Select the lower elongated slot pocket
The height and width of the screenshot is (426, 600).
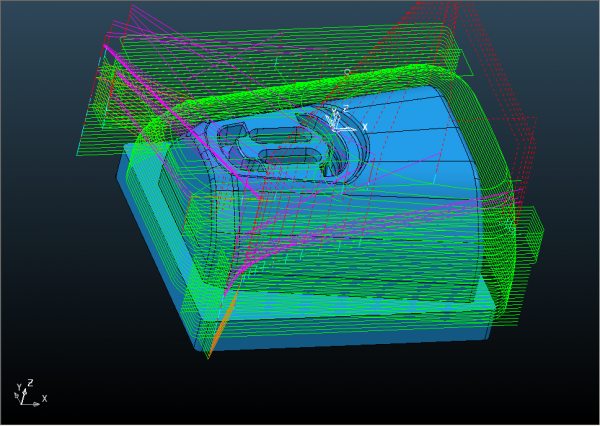click(x=289, y=156)
